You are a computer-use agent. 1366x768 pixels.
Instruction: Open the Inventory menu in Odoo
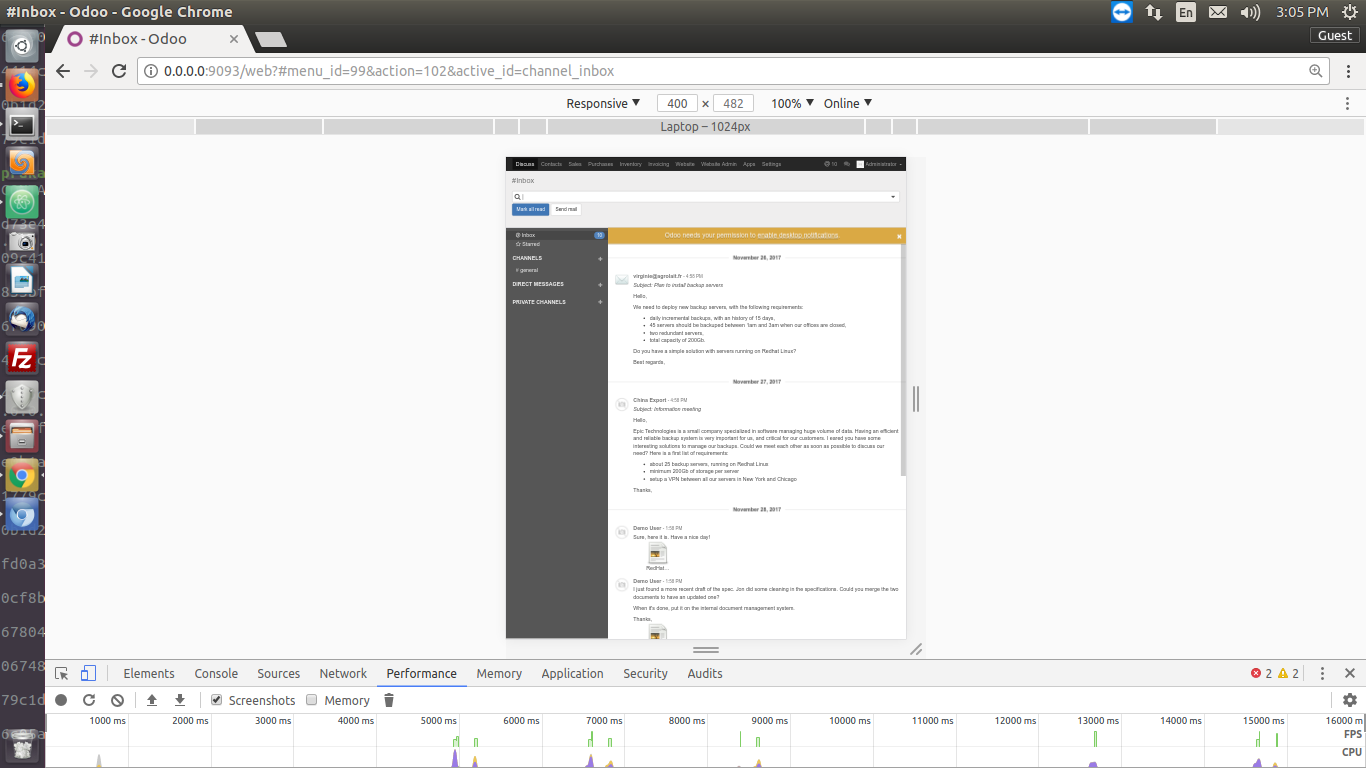click(631, 164)
